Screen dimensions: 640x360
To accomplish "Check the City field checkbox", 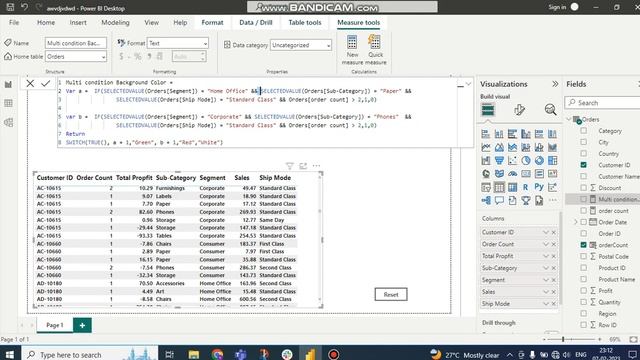I will tap(584, 142).
